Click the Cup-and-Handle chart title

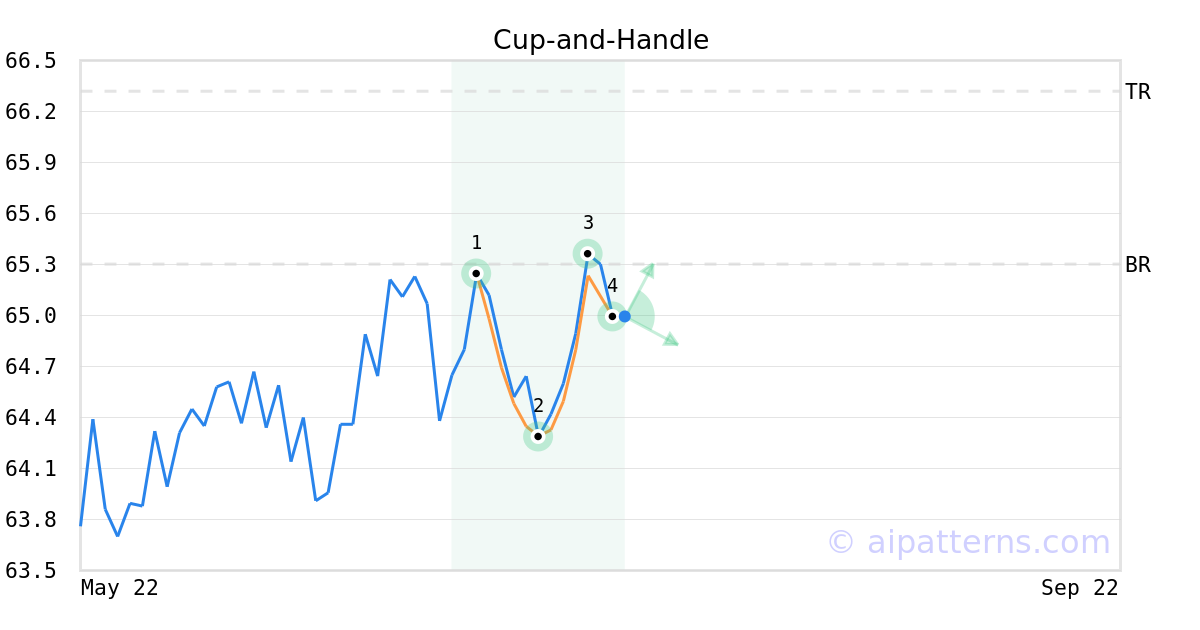(601, 40)
